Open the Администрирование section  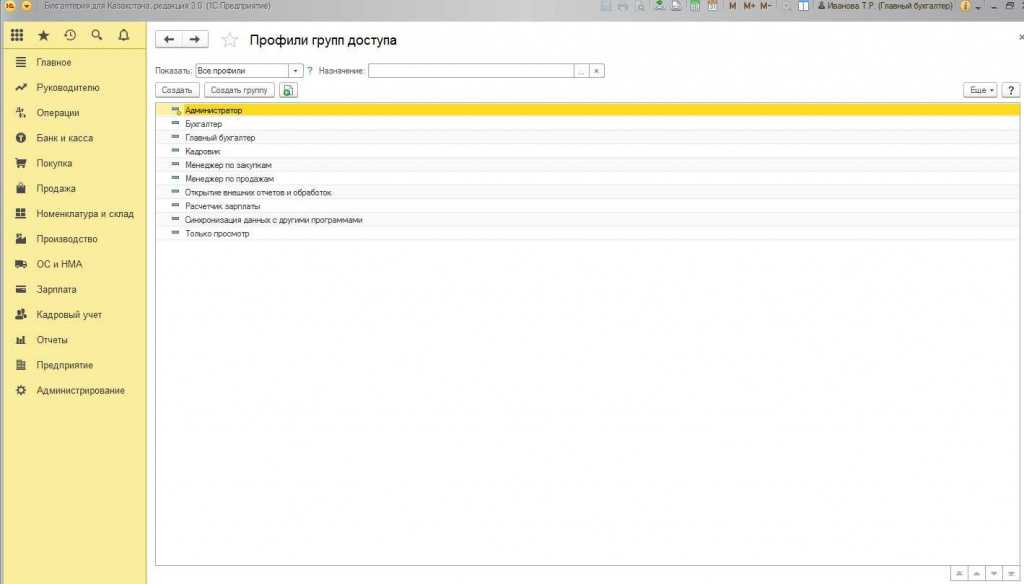80,390
